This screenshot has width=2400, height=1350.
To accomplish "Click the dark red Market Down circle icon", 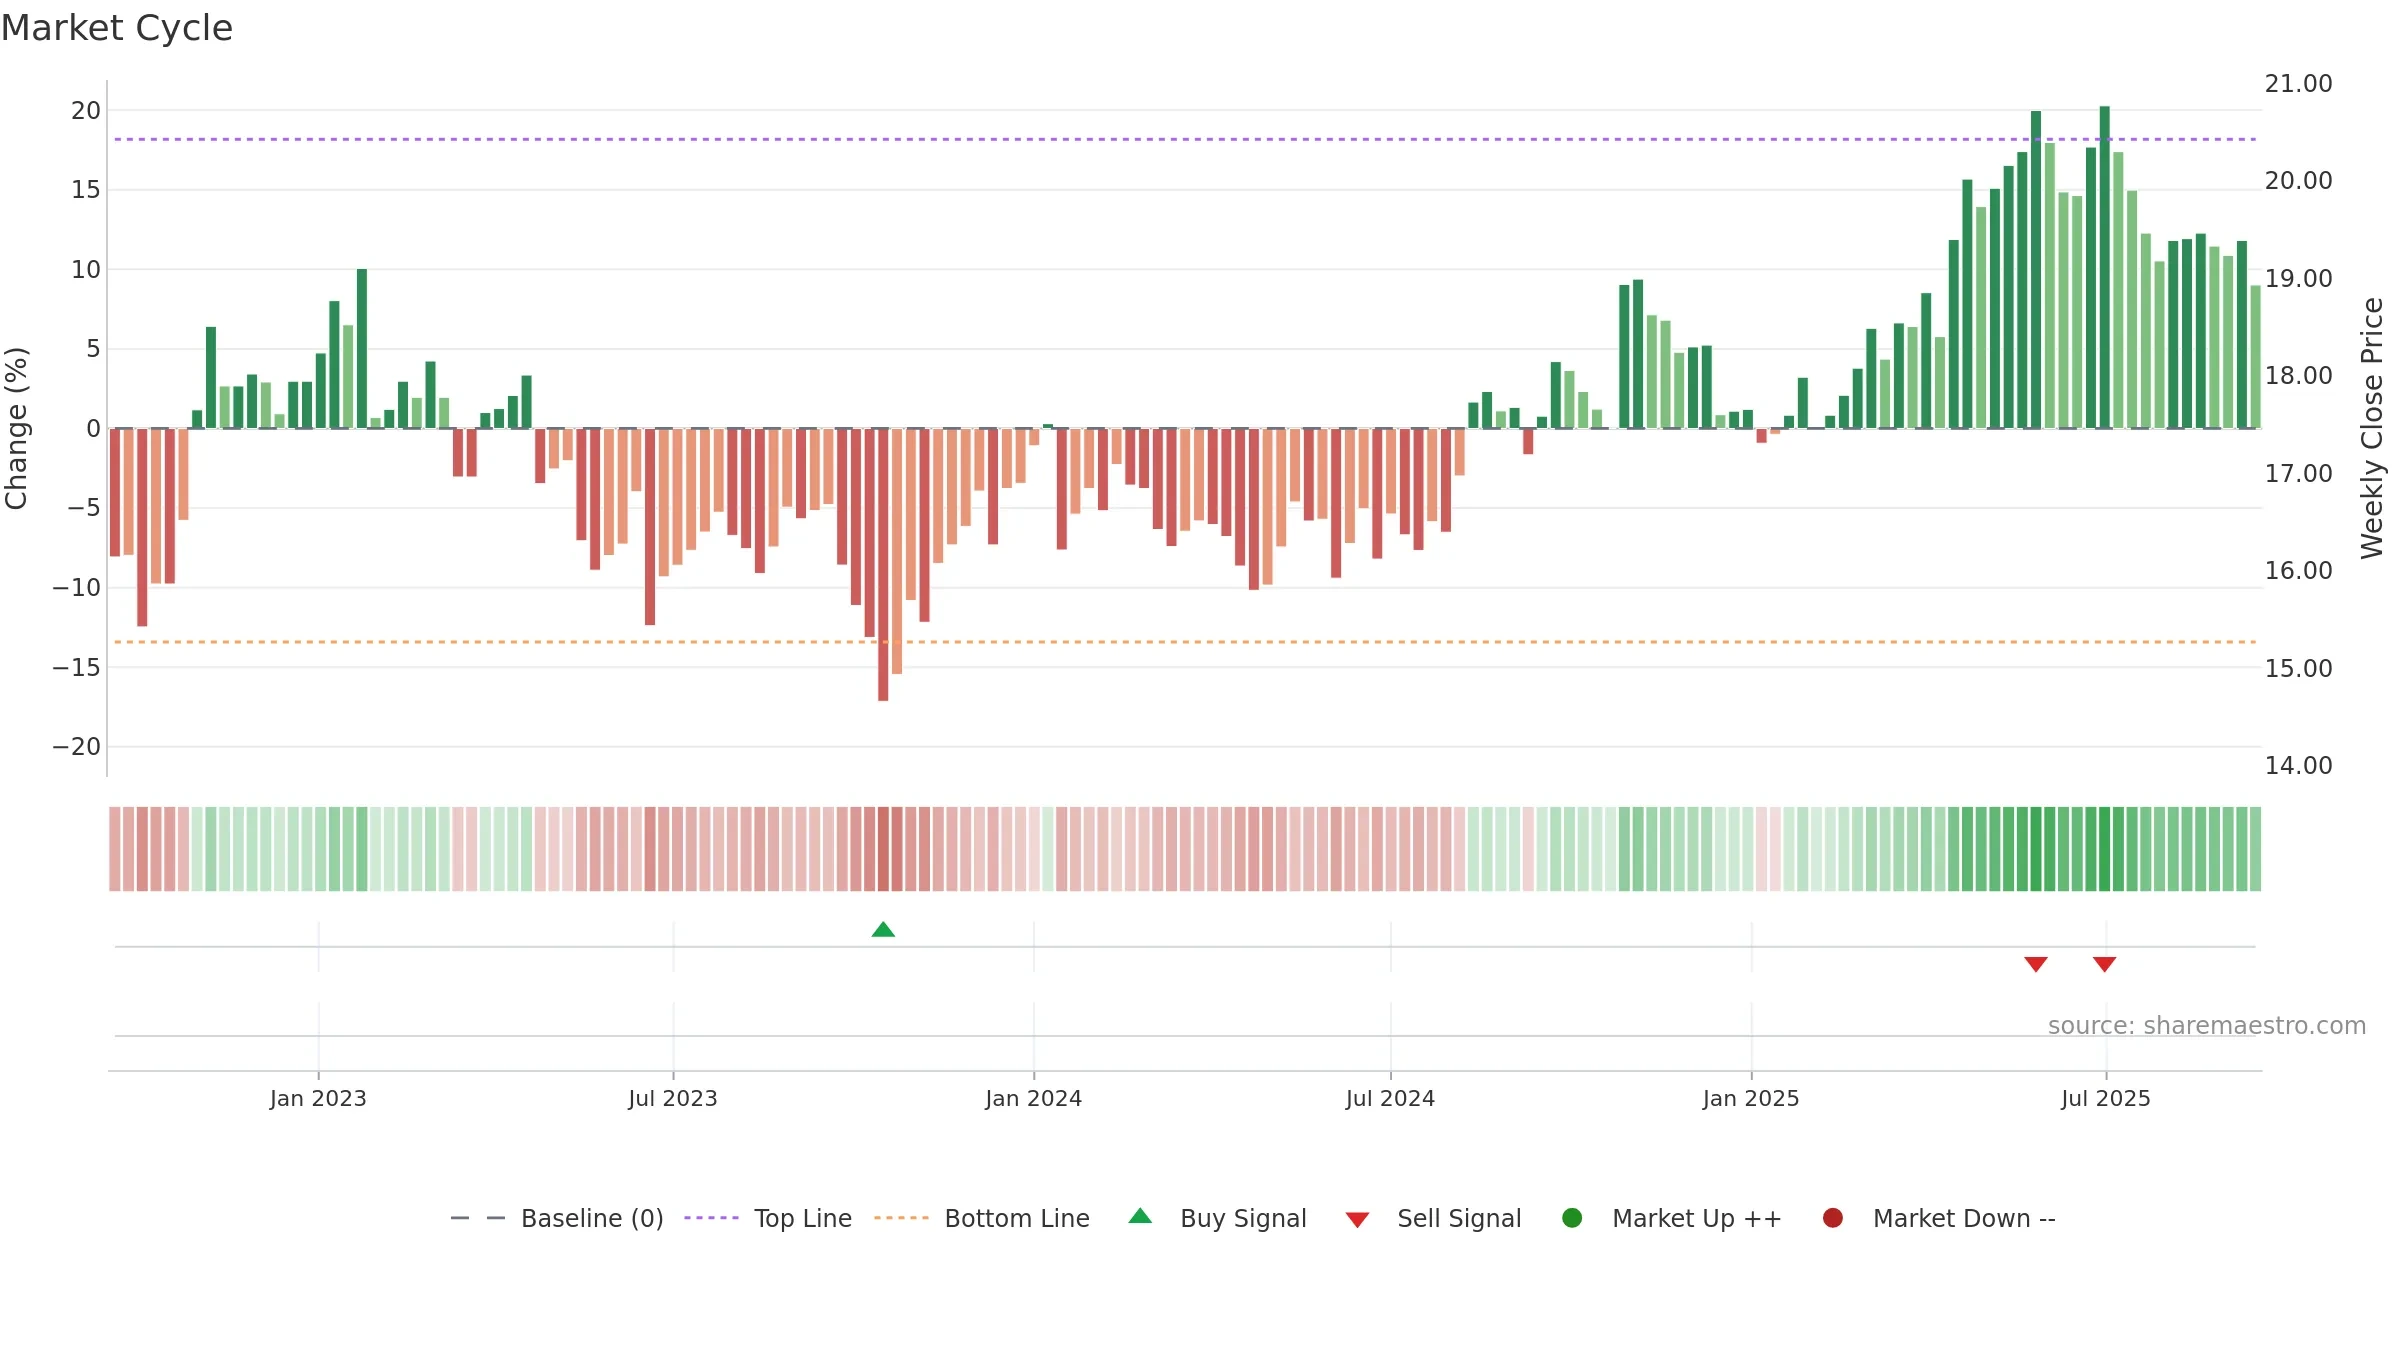I will pos(1833,1218).
